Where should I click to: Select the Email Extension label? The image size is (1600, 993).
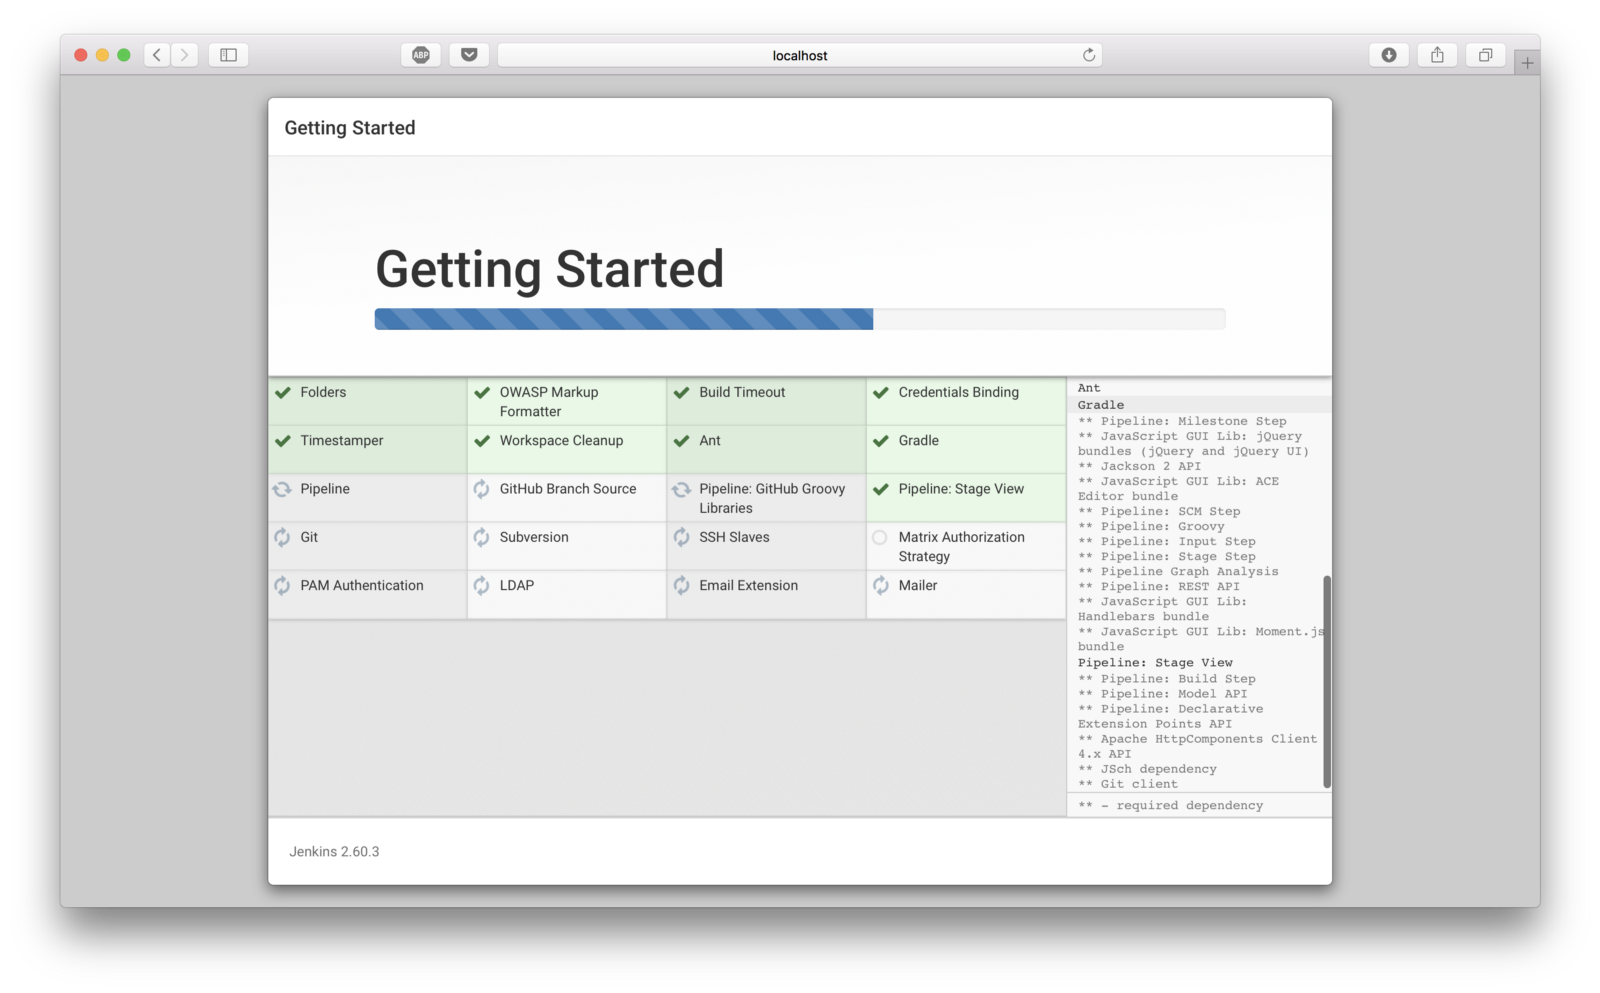coord(748,586)
